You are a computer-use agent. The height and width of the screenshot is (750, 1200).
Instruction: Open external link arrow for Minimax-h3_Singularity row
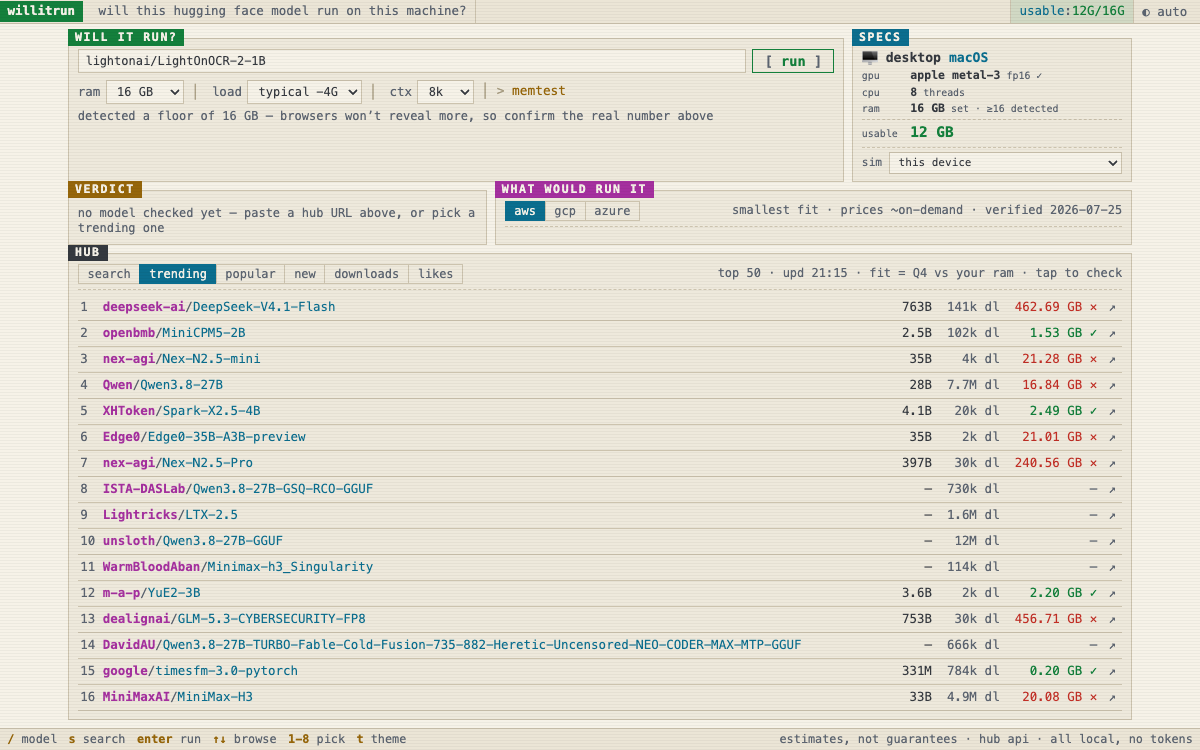[x=1112, y=567]
